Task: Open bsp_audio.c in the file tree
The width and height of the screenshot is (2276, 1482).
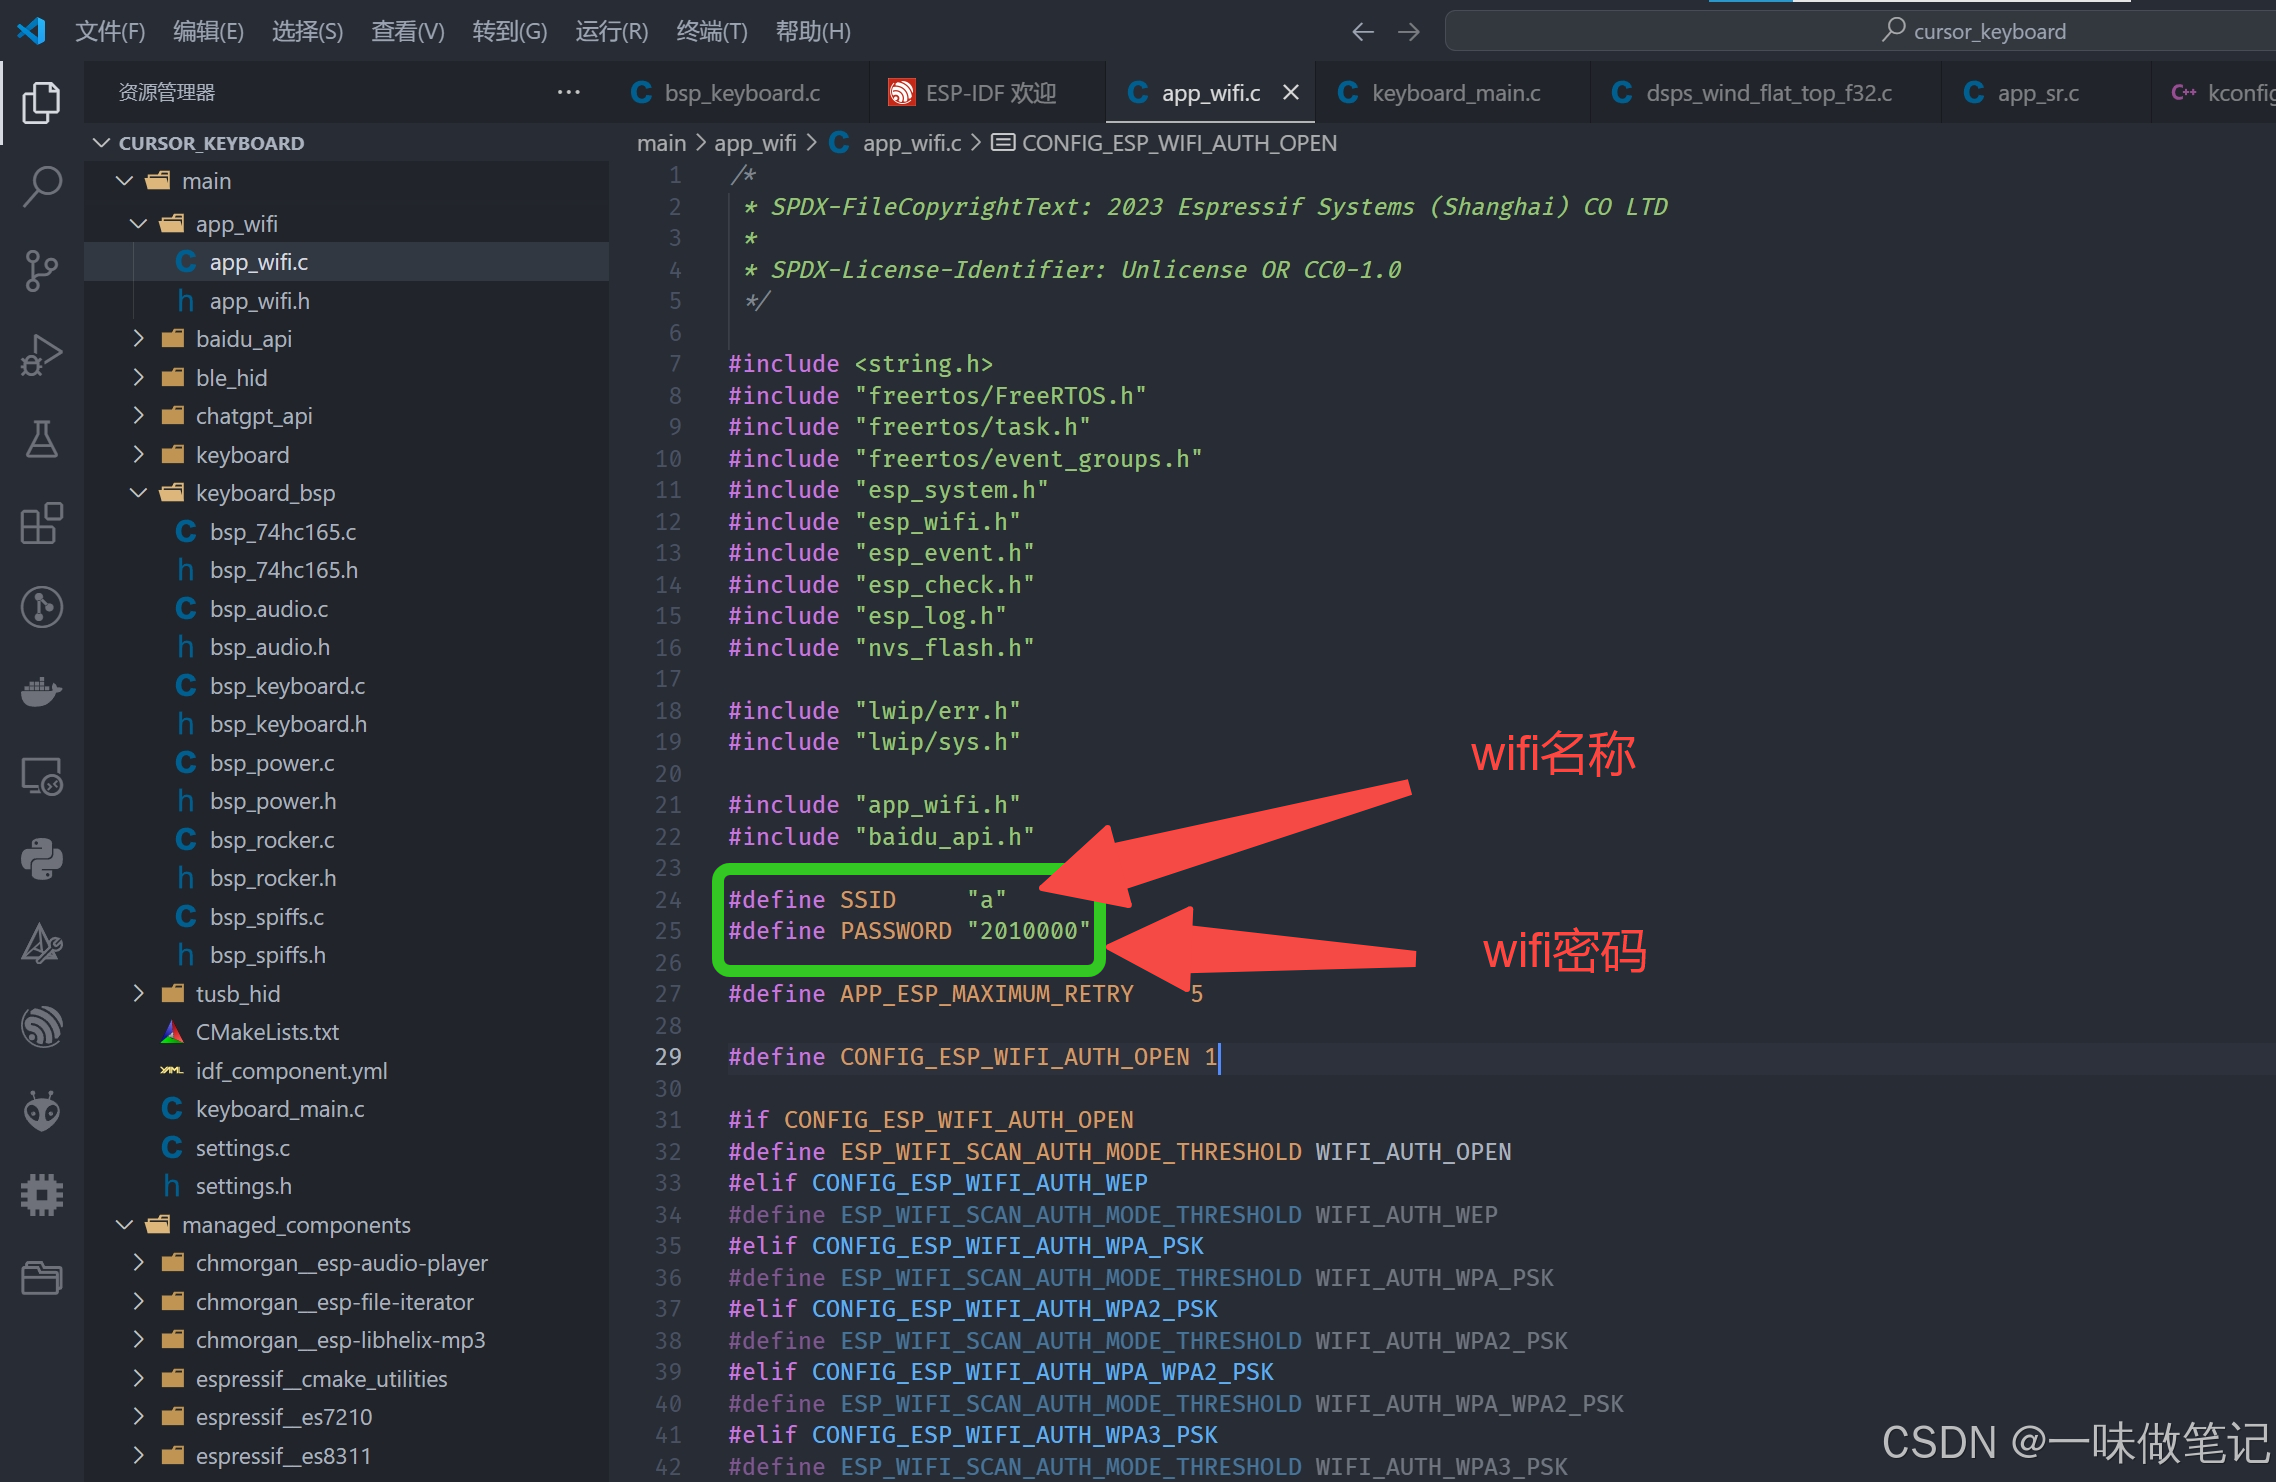Action: click(x=268, y=609)
